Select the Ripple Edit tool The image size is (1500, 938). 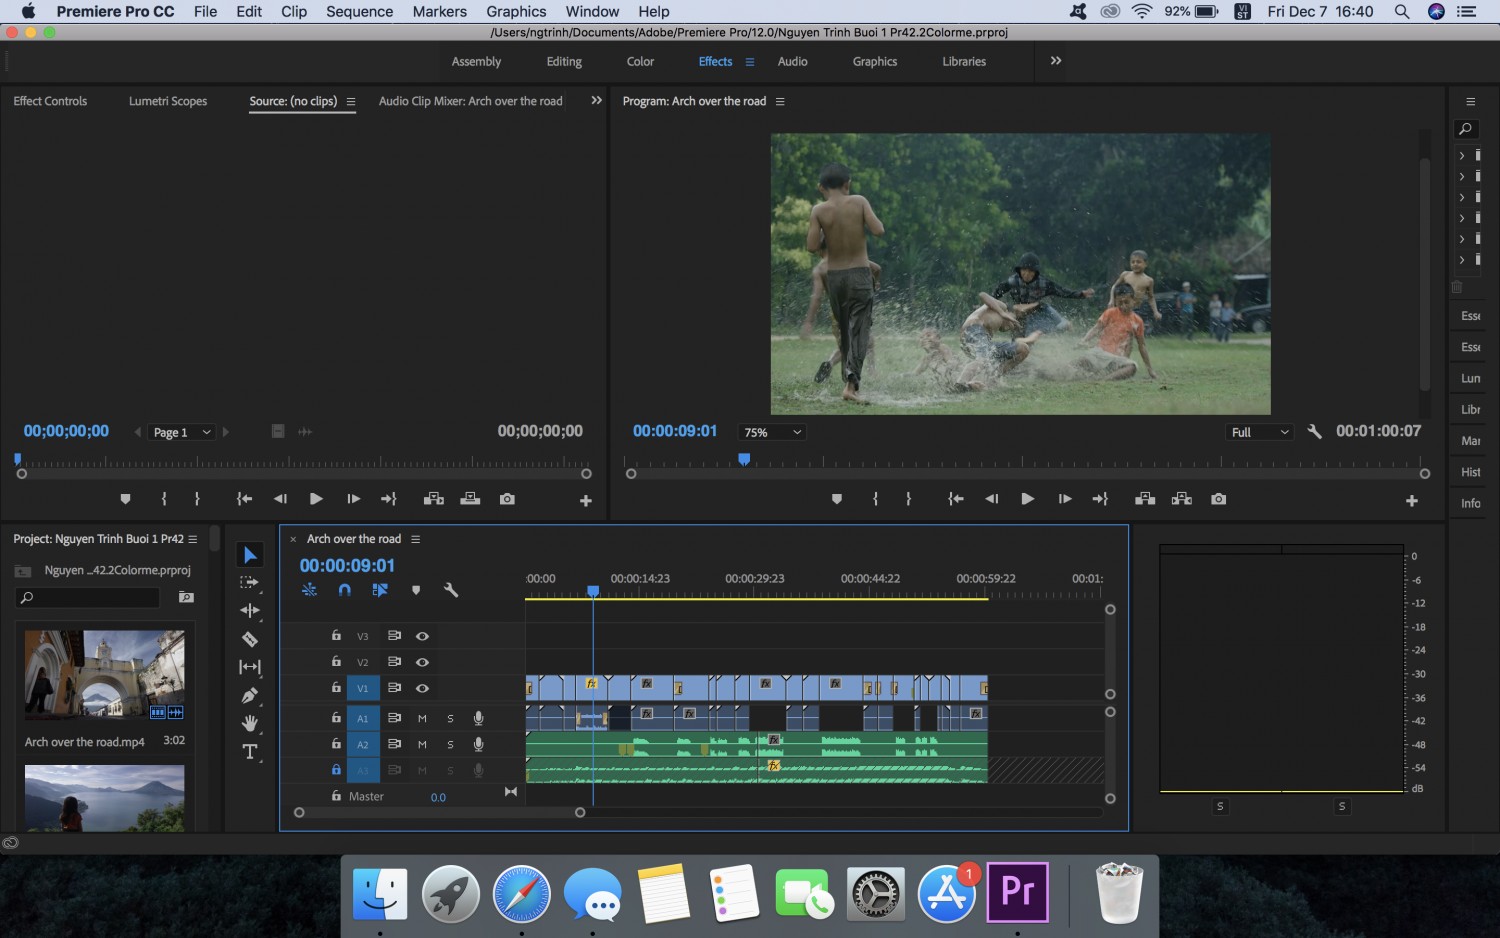[x=250, y=610]
